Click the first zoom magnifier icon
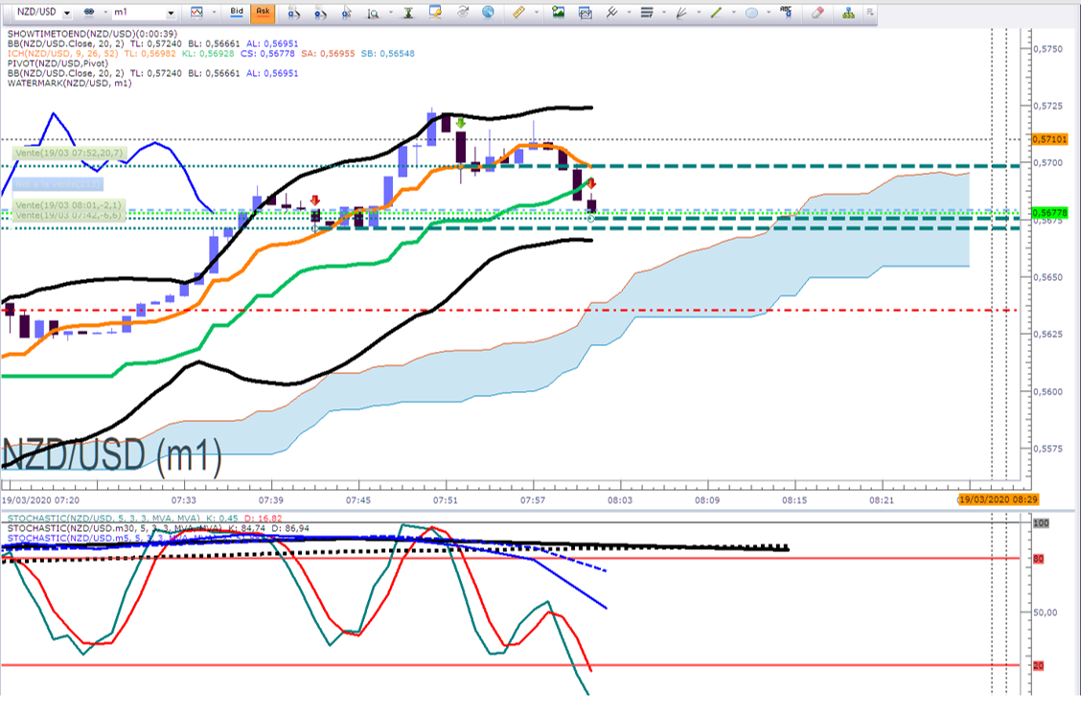 (294, 12)
